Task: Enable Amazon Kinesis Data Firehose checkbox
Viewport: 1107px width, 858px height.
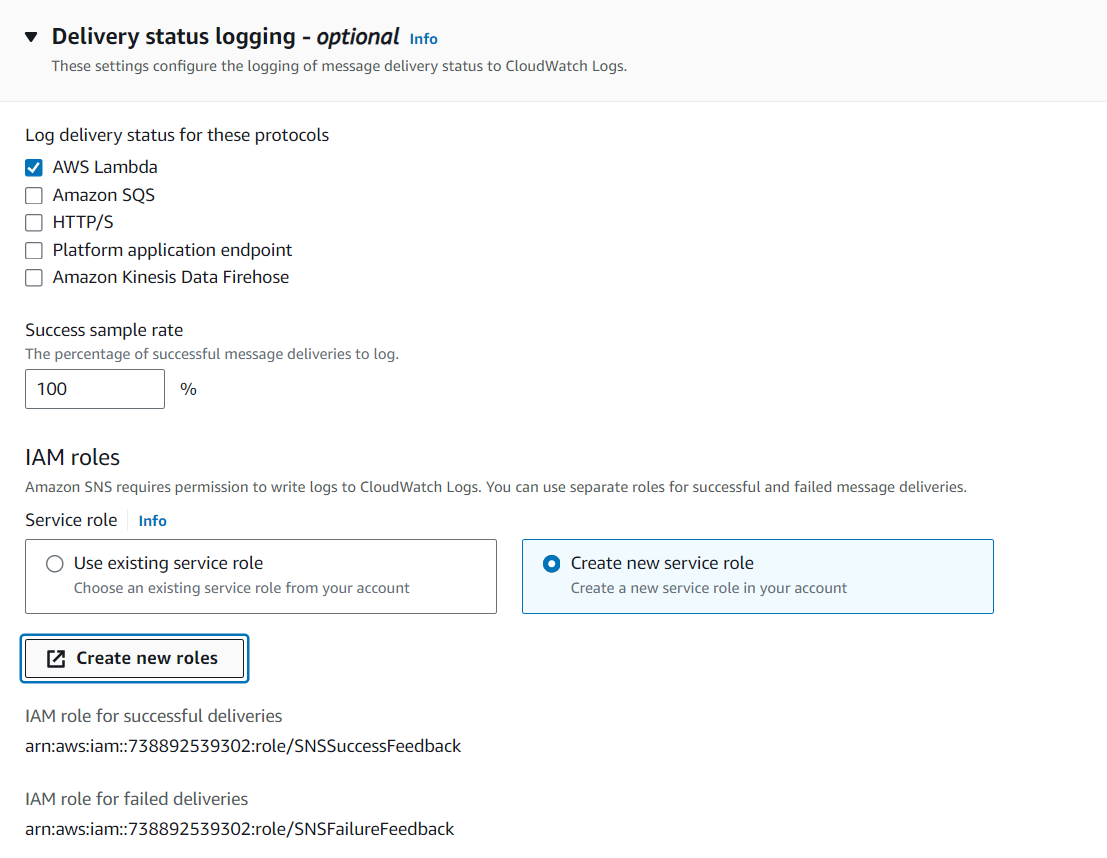Action: click(34, 278)
